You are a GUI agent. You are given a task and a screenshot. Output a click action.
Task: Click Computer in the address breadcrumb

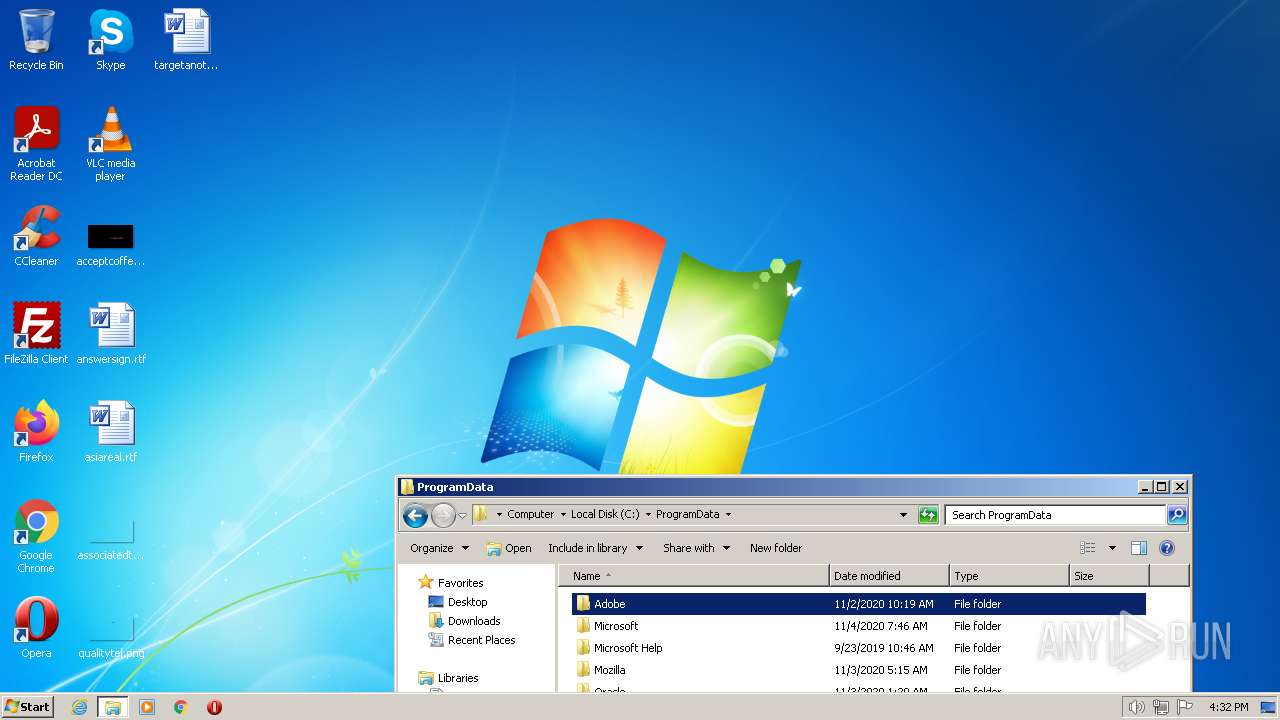[x=530, y=515]
